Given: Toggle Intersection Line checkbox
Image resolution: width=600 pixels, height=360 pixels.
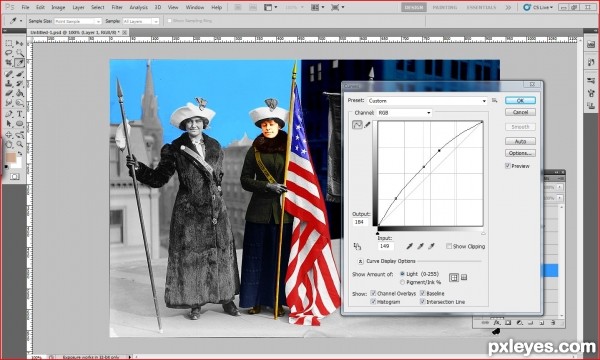Looking at the screenshot, I should (x=422, y=301).
